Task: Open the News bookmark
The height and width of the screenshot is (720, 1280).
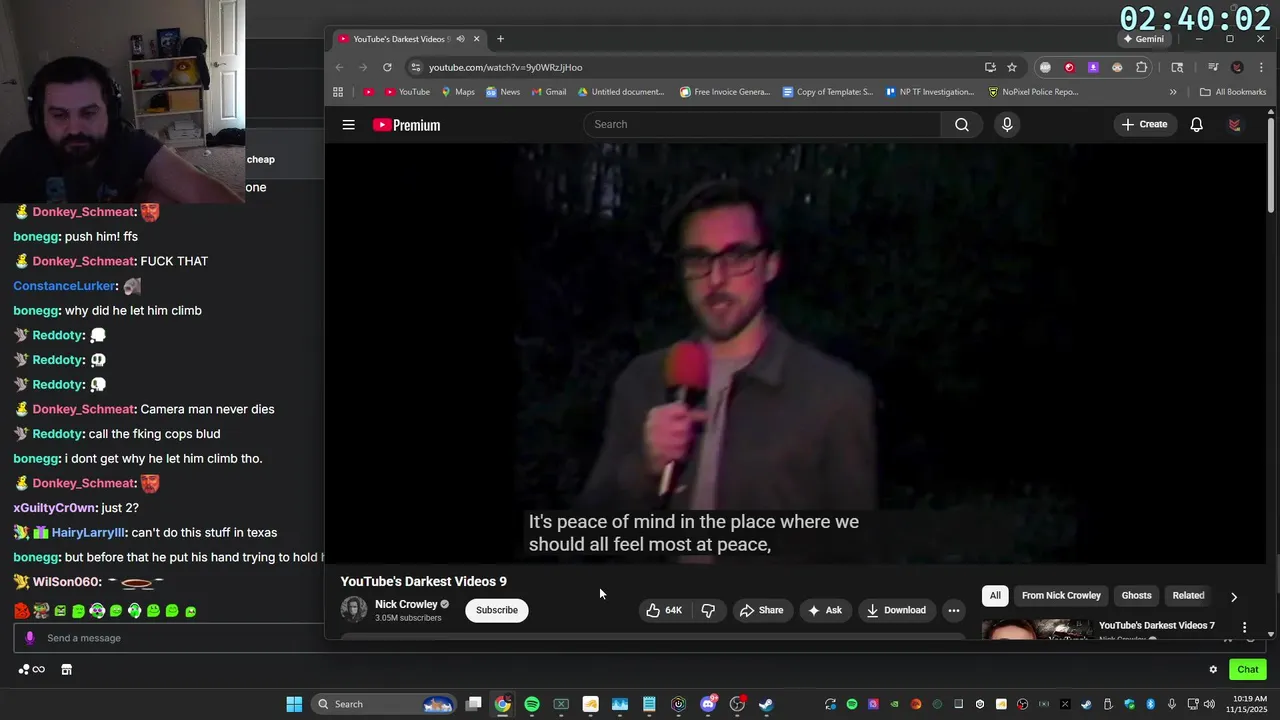Action: point(503,92)
